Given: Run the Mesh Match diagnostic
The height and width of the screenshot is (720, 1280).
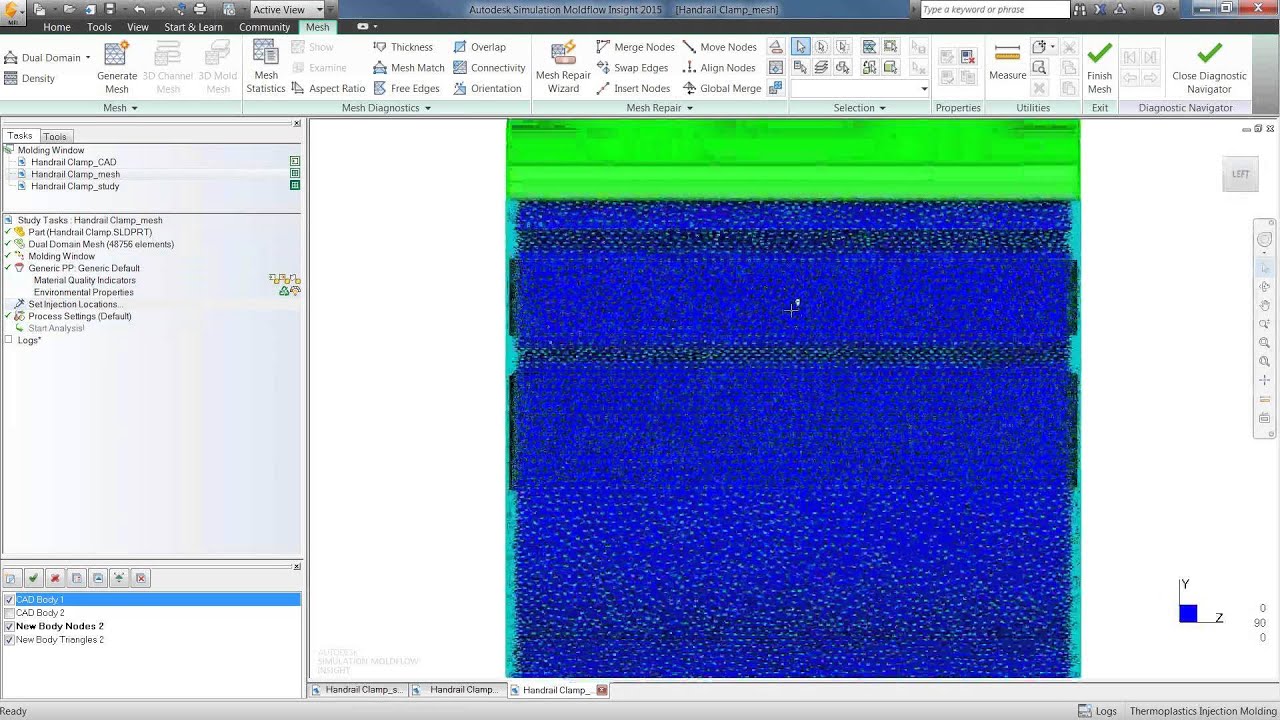Looking at the screenshot, I should click(408, 68).
